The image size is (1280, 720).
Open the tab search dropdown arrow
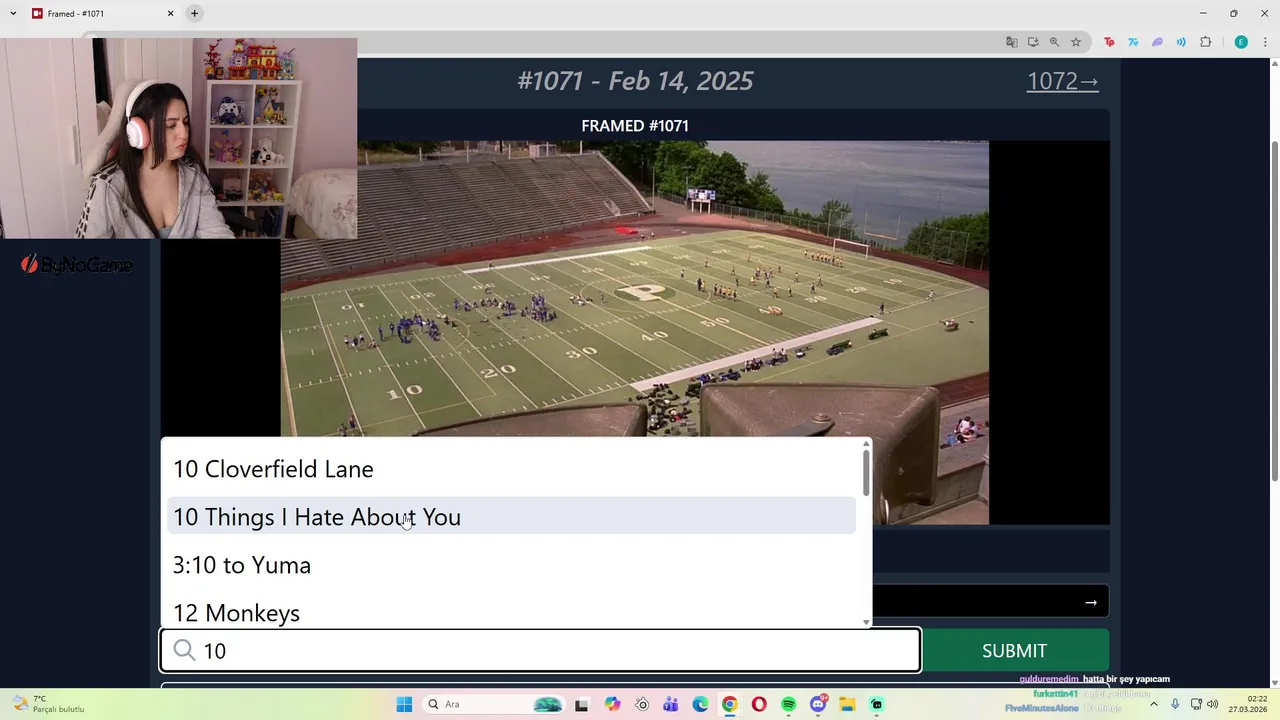(13, 13)
